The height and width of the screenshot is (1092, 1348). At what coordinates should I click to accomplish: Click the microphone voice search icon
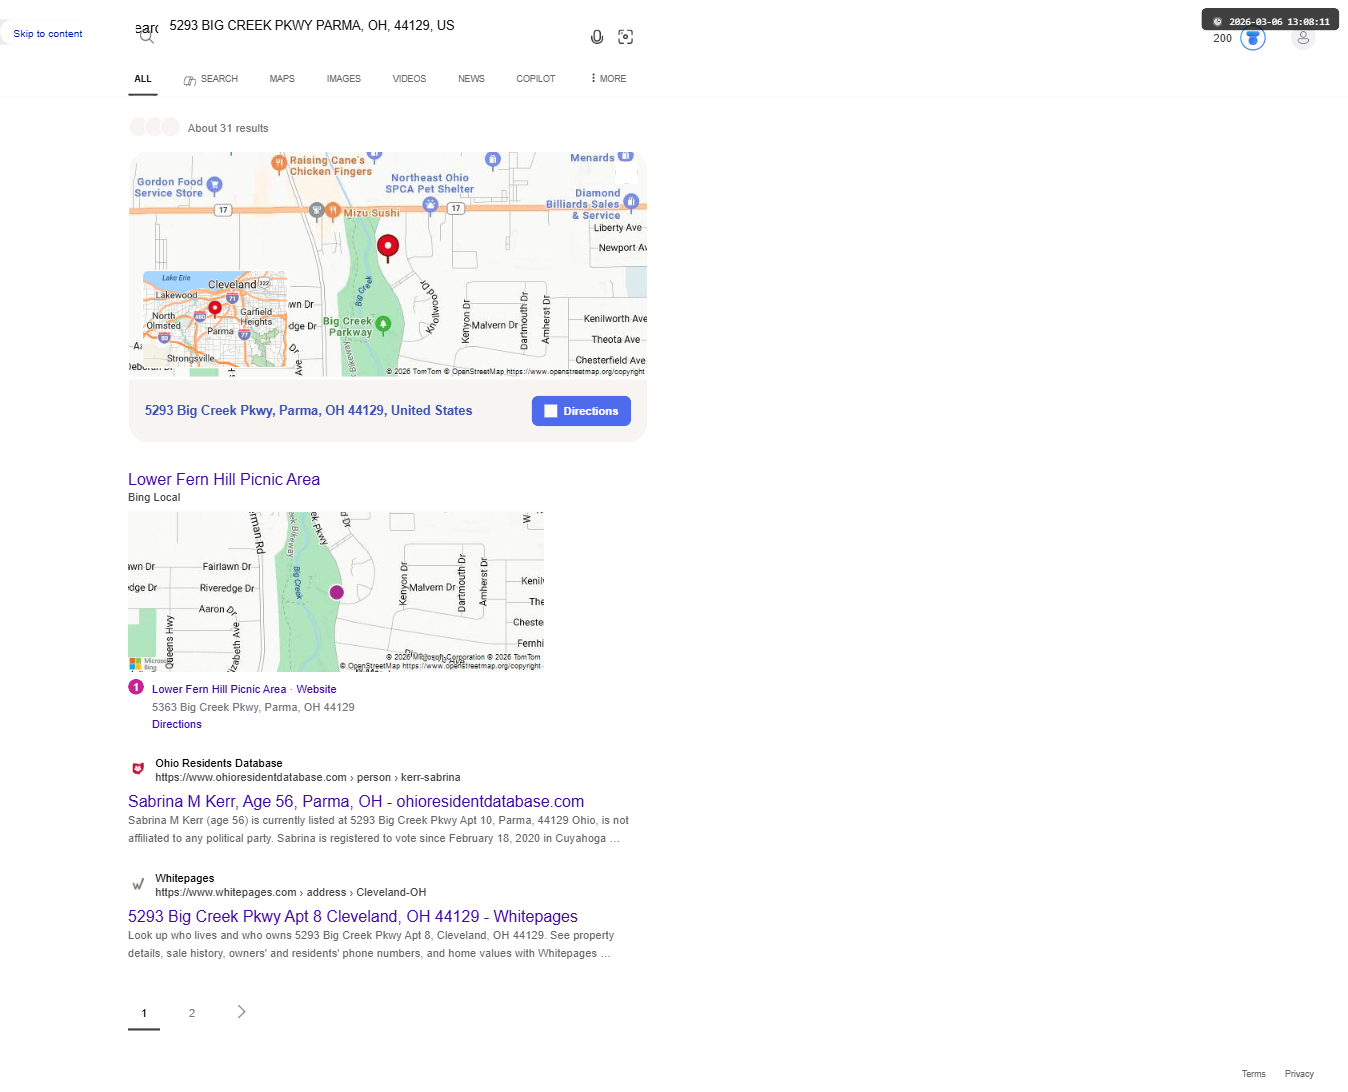[597, 37]
